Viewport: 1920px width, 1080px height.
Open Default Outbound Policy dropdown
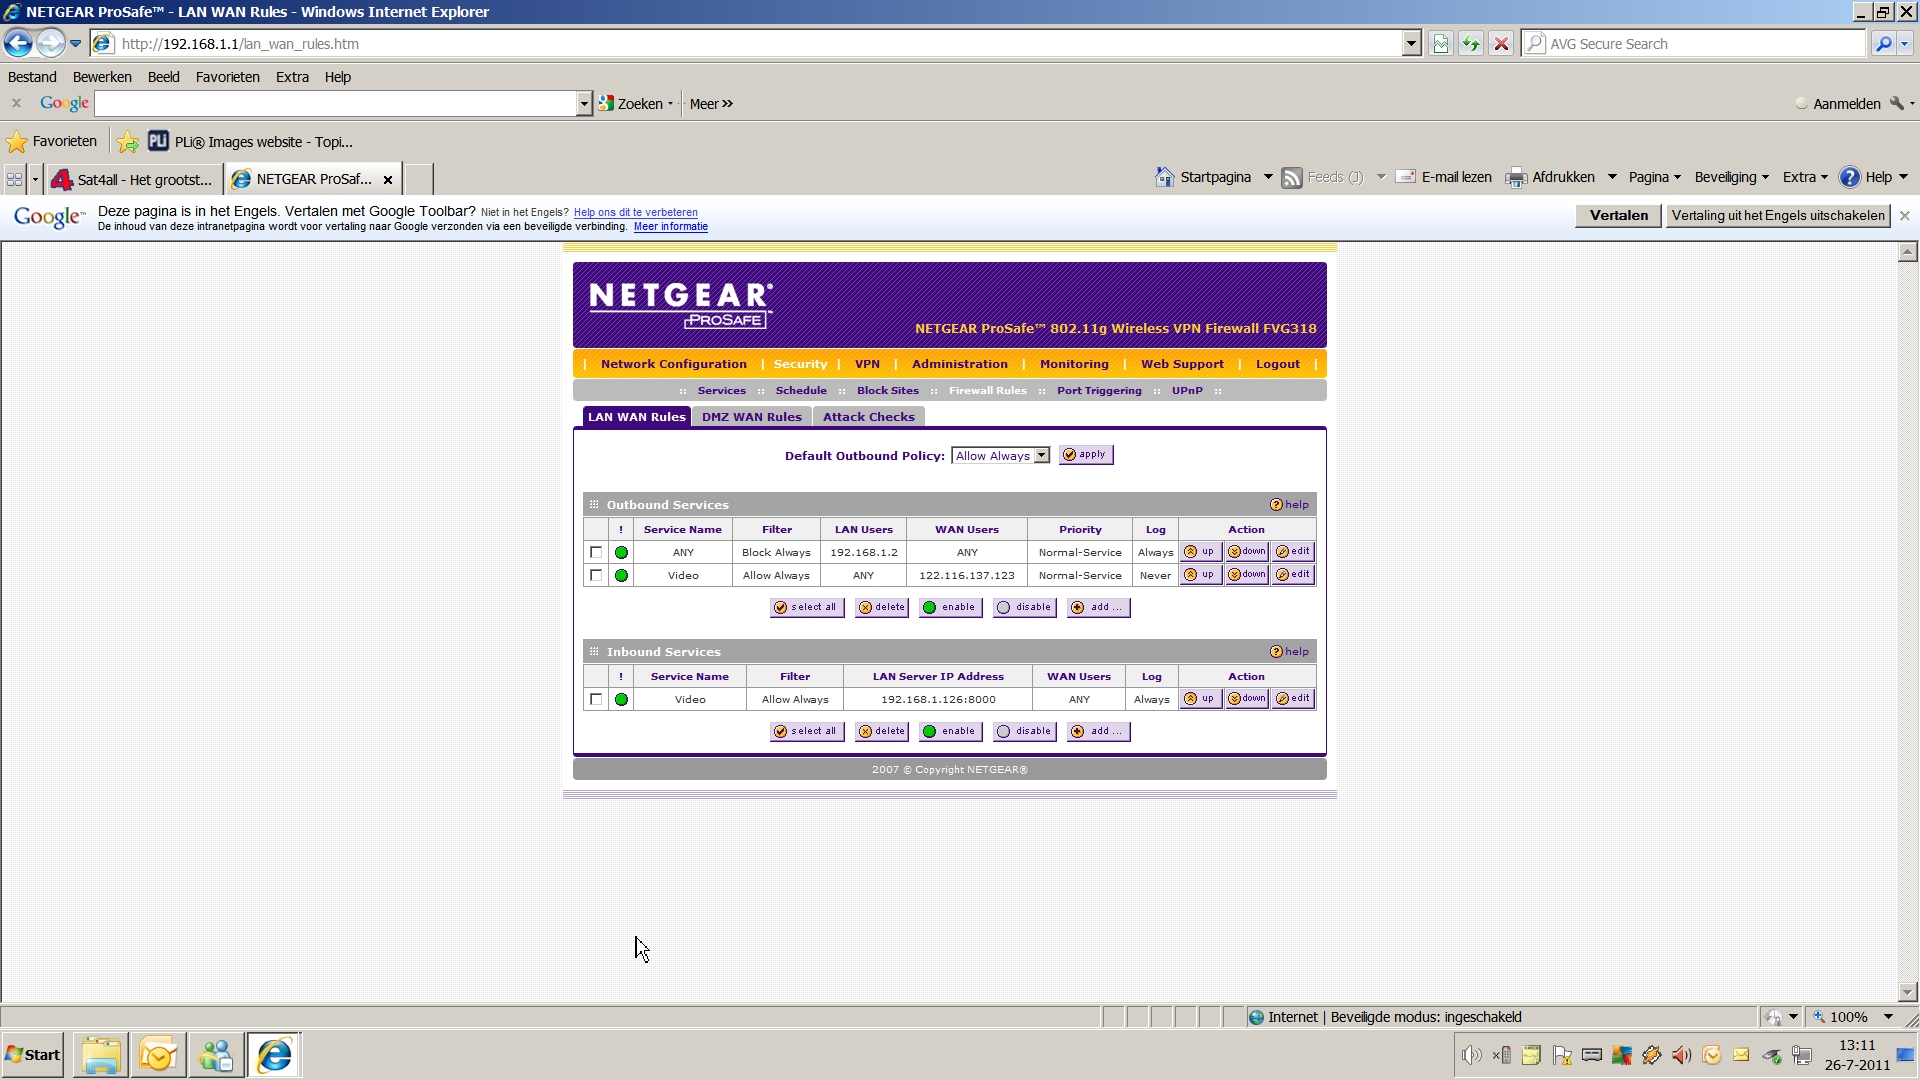1000,455
